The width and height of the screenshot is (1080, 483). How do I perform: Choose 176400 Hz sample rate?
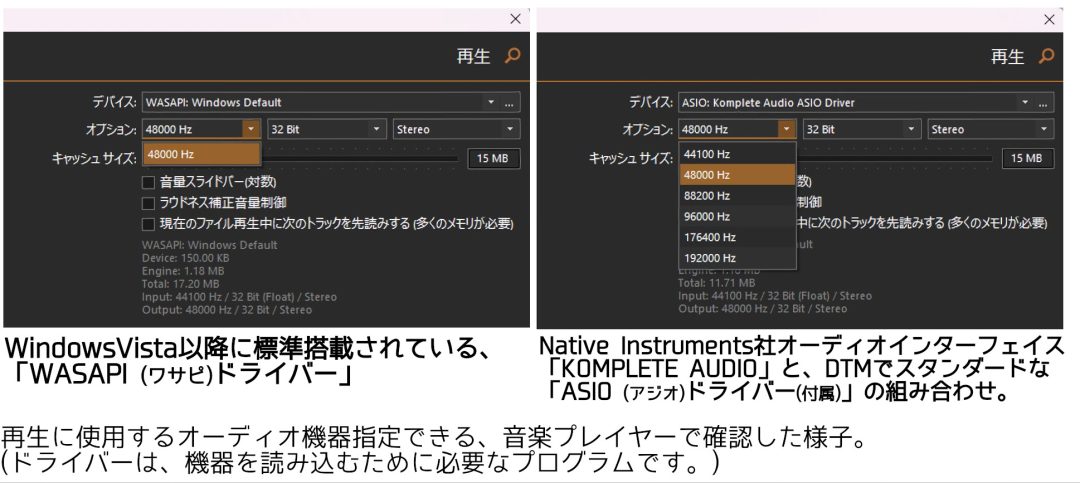click(x=737, y=237)
